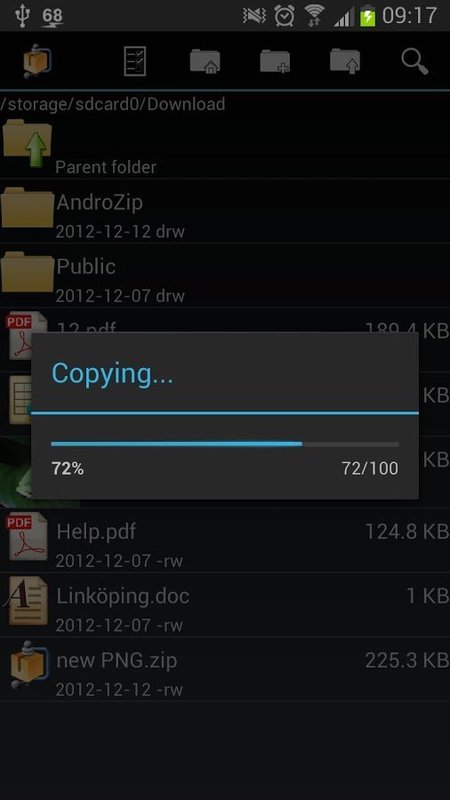Tap the Parent folder green arrow icon
Screen dimensions: 450x800
coord(27,143)
